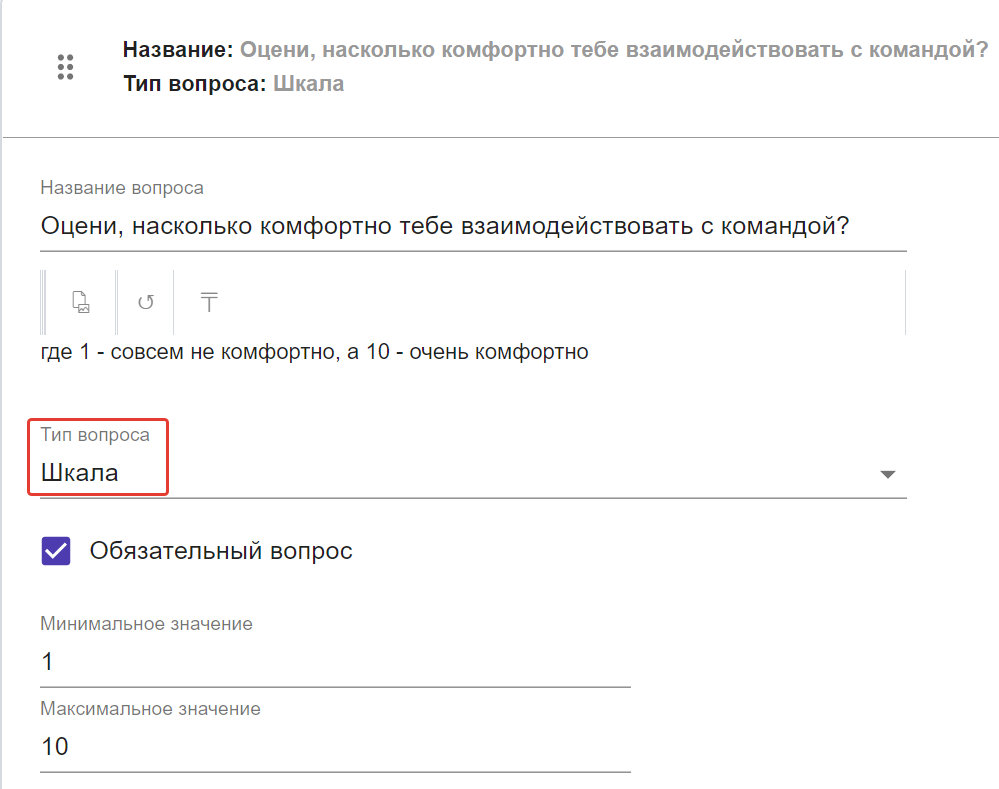This screenshot has width=999, height=789.
Task: Click the Тип вопроса field label
Action: coord(95,435)
